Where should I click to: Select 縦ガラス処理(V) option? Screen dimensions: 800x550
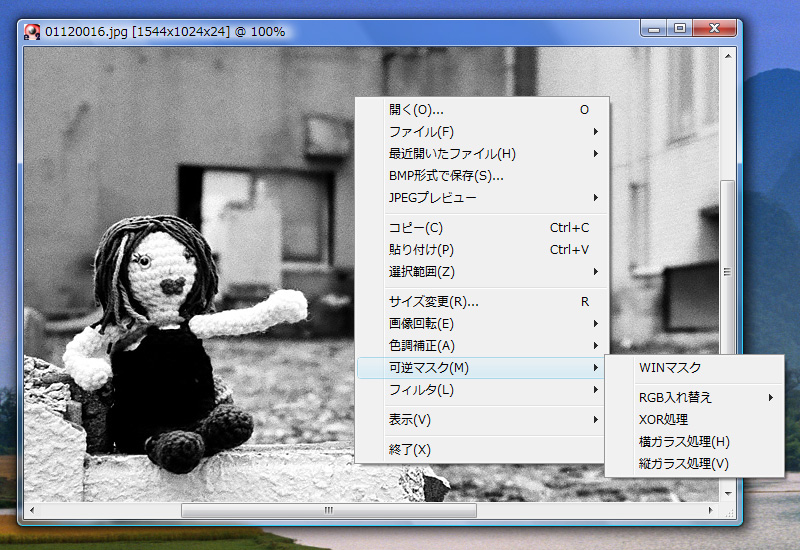point(694,463)
